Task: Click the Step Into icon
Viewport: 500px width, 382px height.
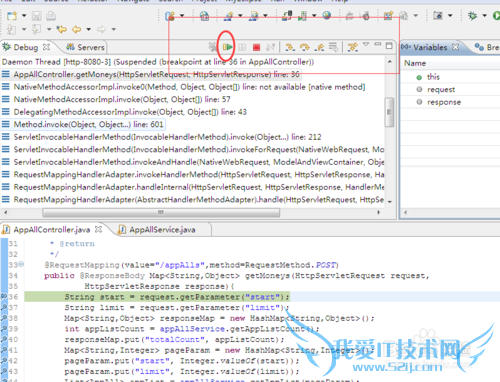Action: tap(290, 47)
